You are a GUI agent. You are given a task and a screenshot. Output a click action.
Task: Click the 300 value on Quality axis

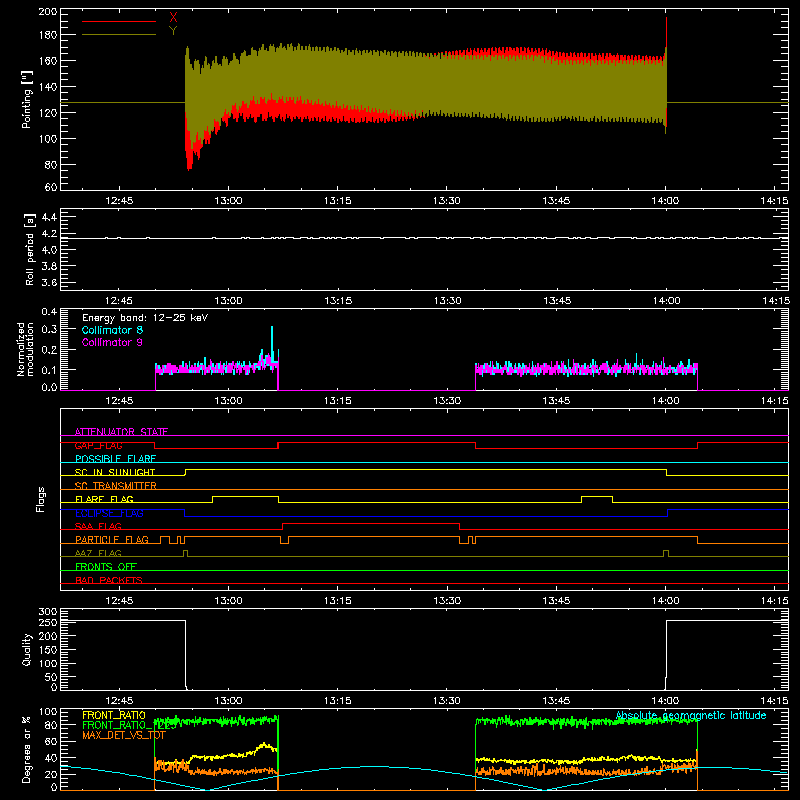48,612
